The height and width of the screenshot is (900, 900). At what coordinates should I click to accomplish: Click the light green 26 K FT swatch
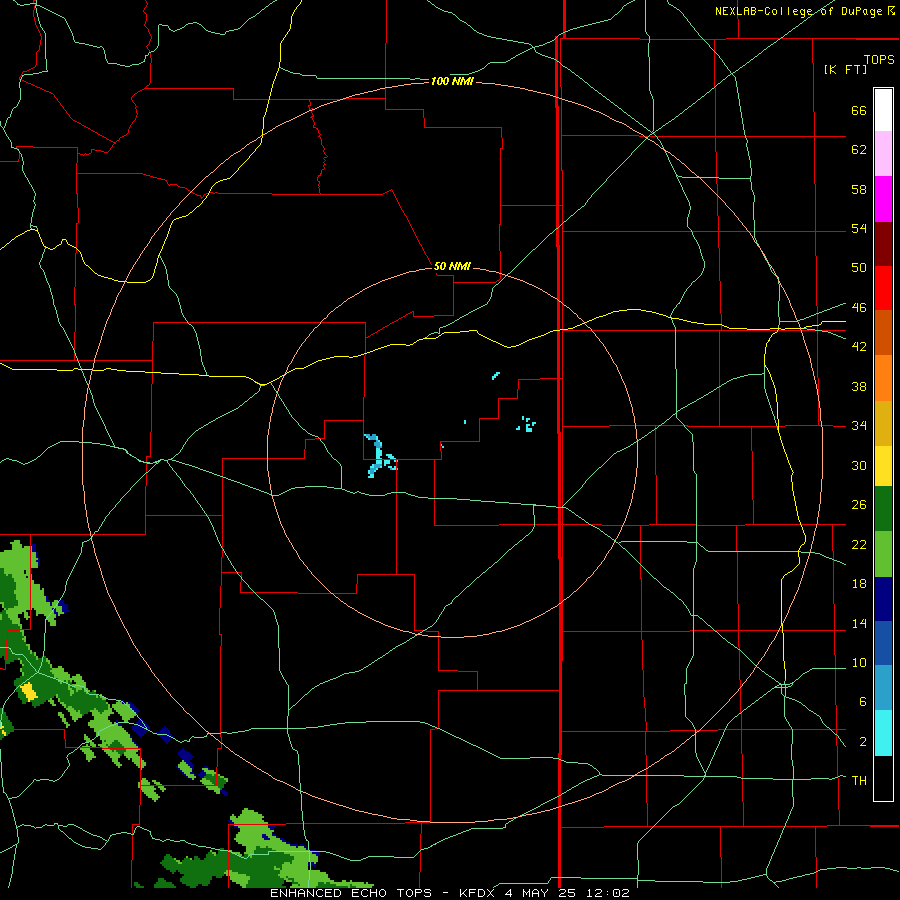tap(883, 554)
